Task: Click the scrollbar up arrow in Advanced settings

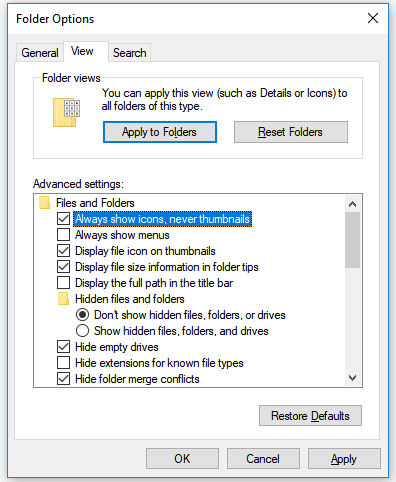Action: point(352,204)
